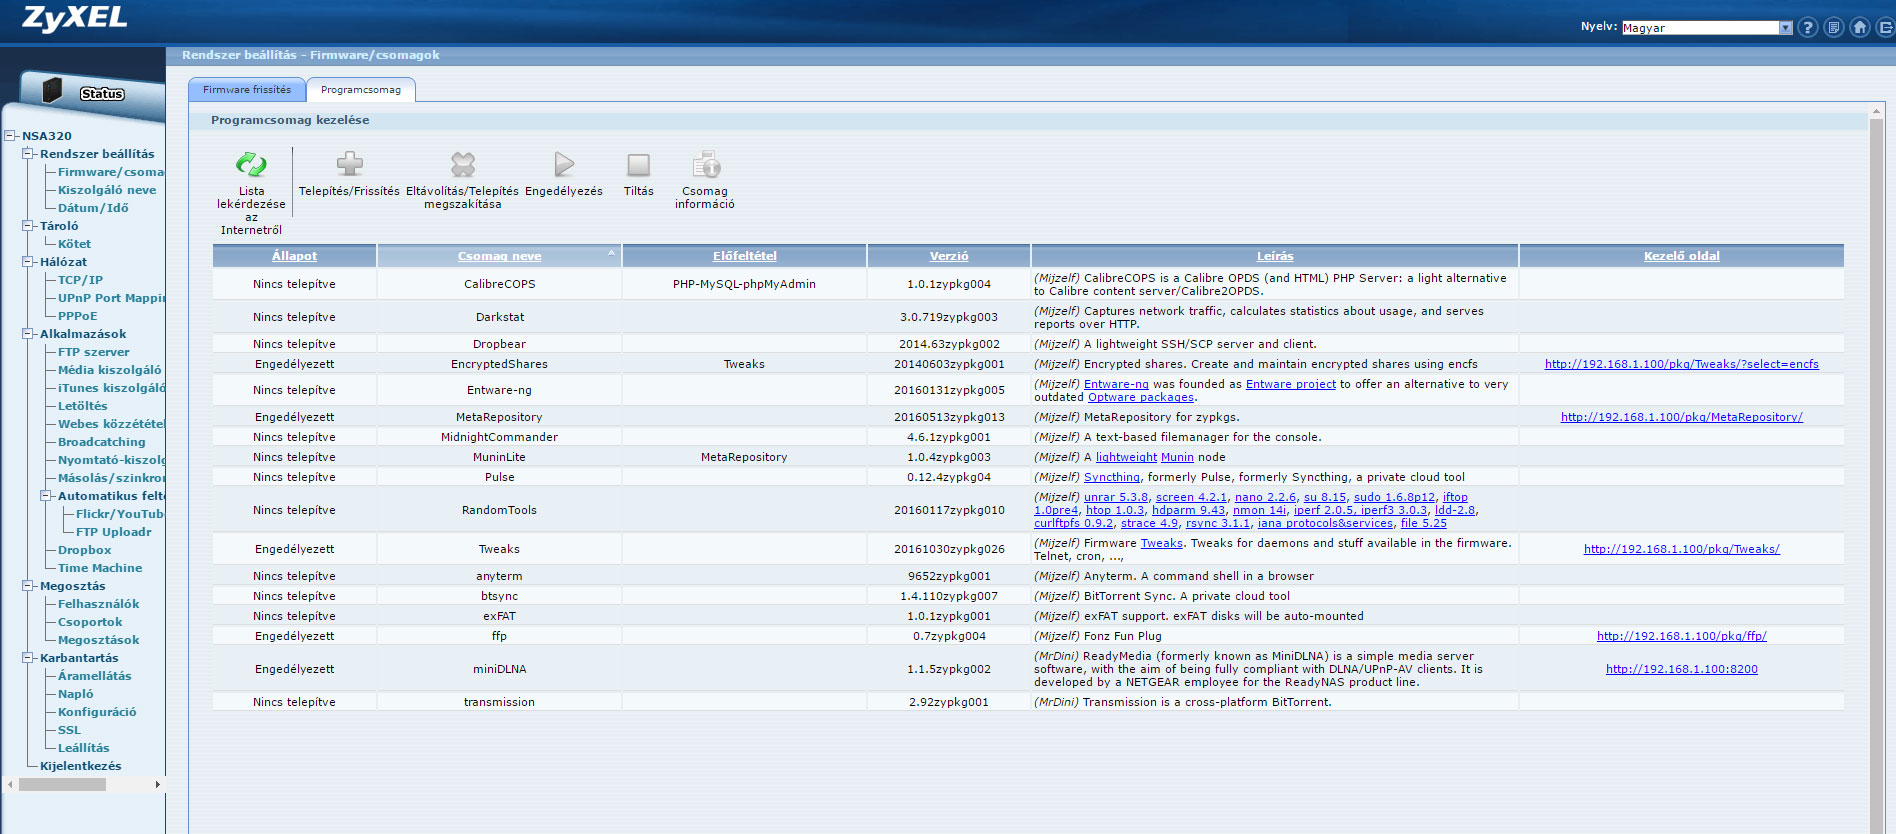Sort by the Leírás column header
This screenshot has width=1896, height=834.
point(1275,256)
